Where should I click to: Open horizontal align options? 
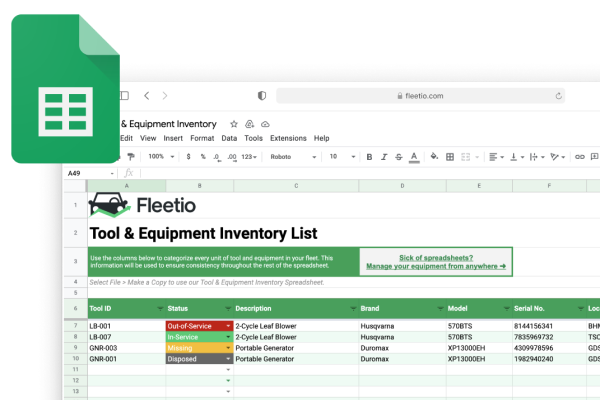(x=496, y=157)
